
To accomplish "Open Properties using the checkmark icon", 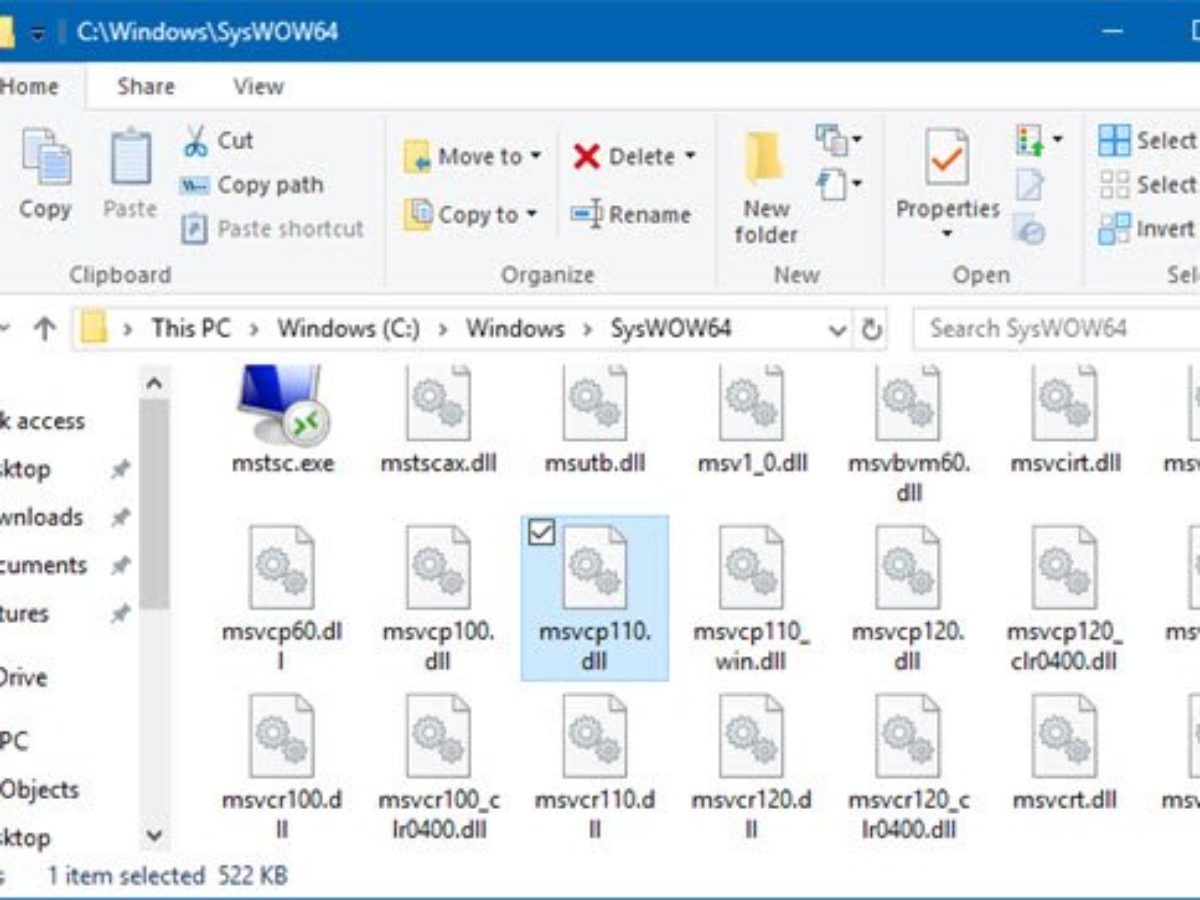I will pos(947,157).
